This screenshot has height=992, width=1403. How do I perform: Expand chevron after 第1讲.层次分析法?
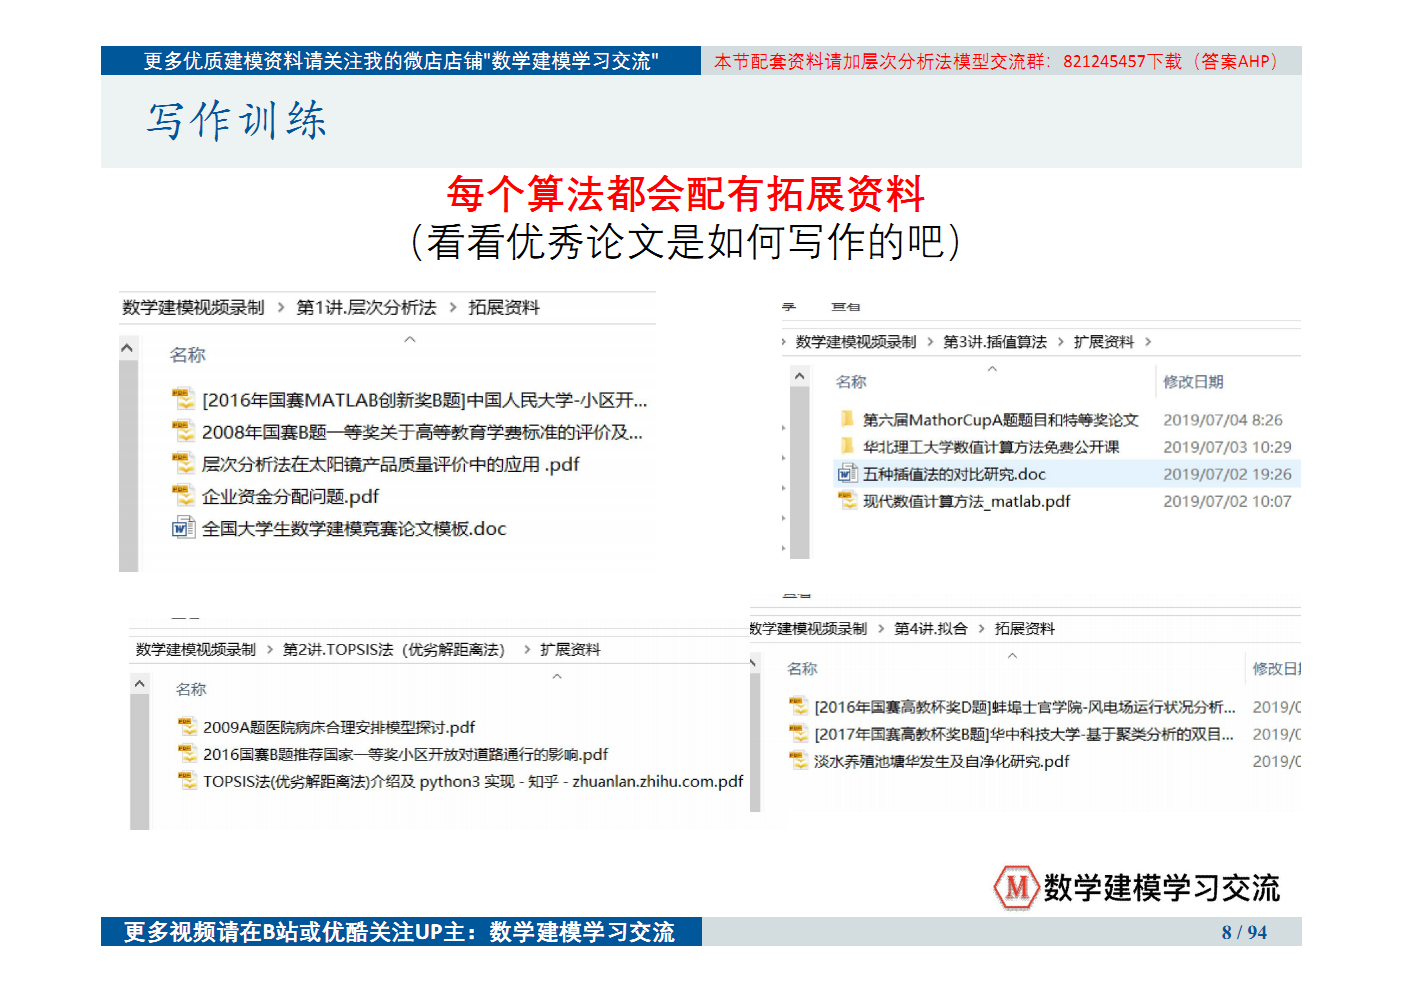click(x=453, y=307)
